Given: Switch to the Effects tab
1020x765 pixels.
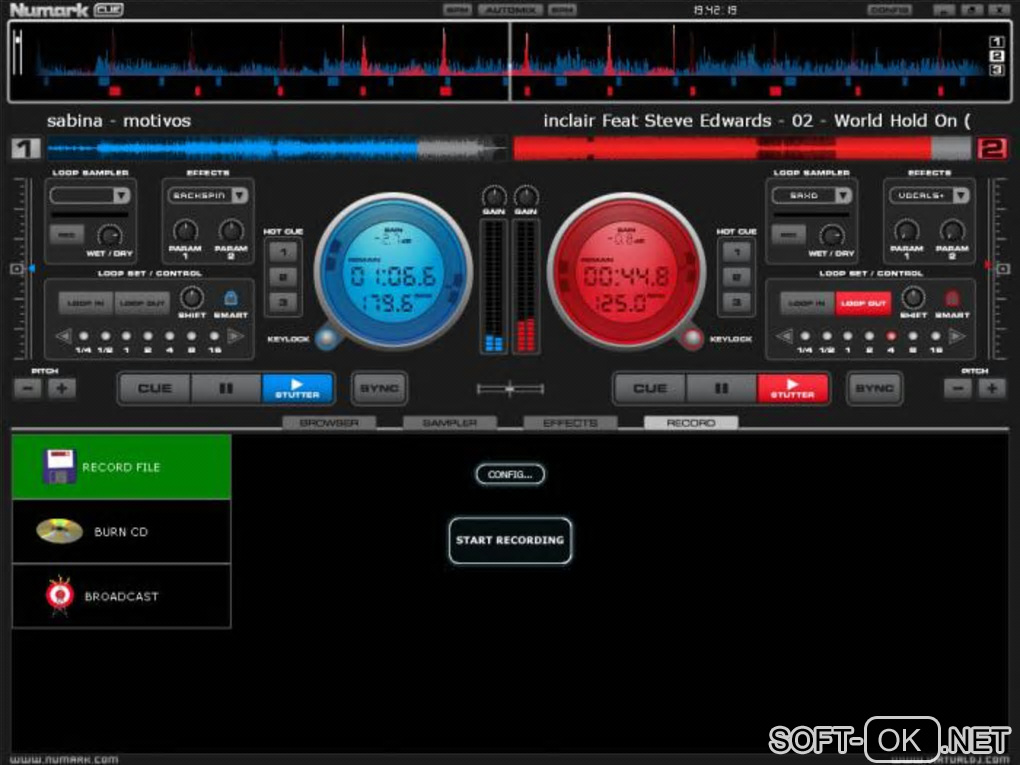Looking at the screenshot, I should (x=570, y=423).
